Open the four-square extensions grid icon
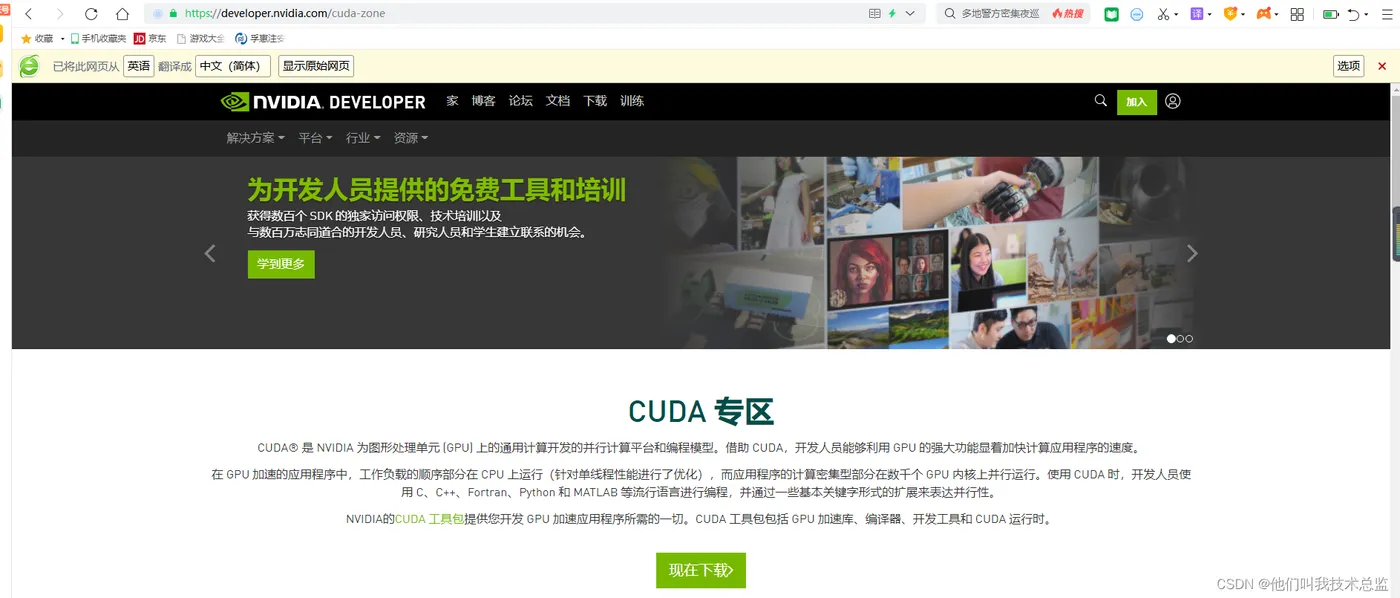The height and width of the screenshot is (598, 1400). click(x=1297, y=14)
